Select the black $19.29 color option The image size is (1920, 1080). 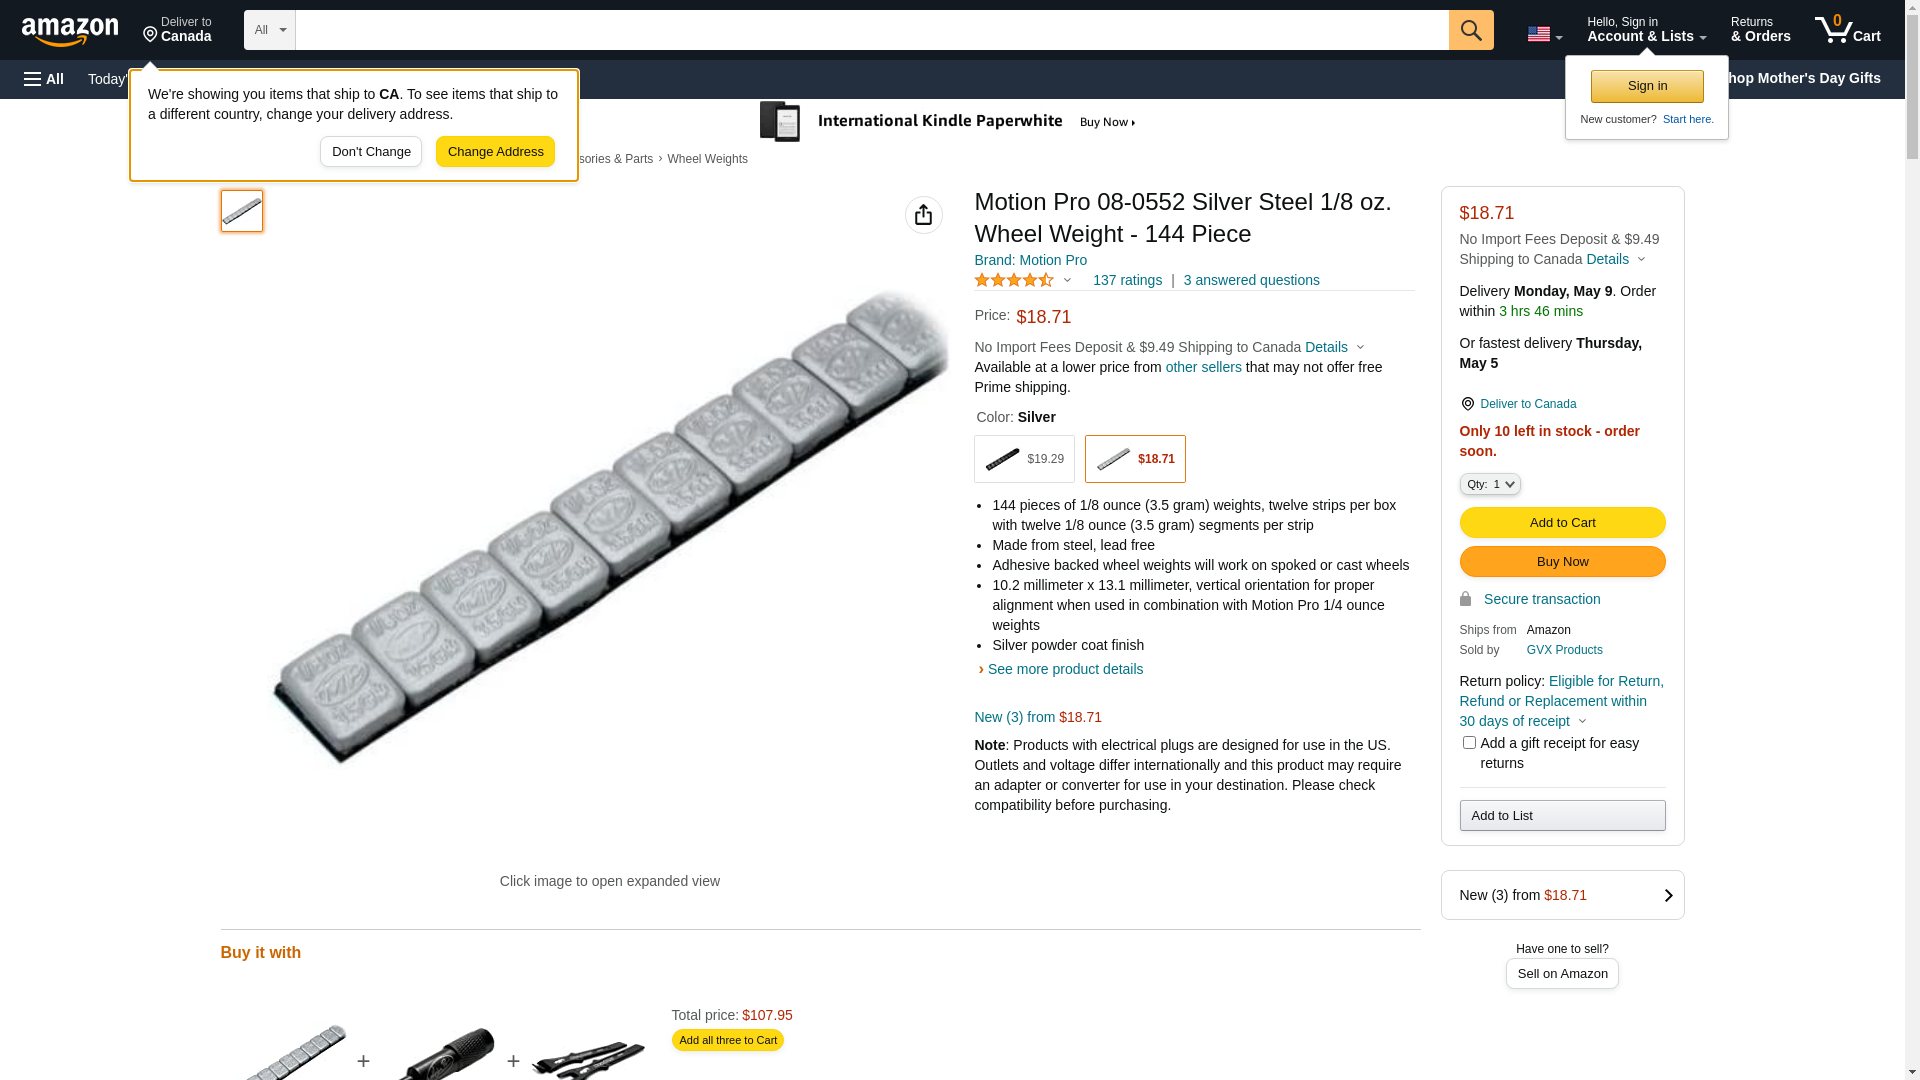click(x=1024, y=459)
